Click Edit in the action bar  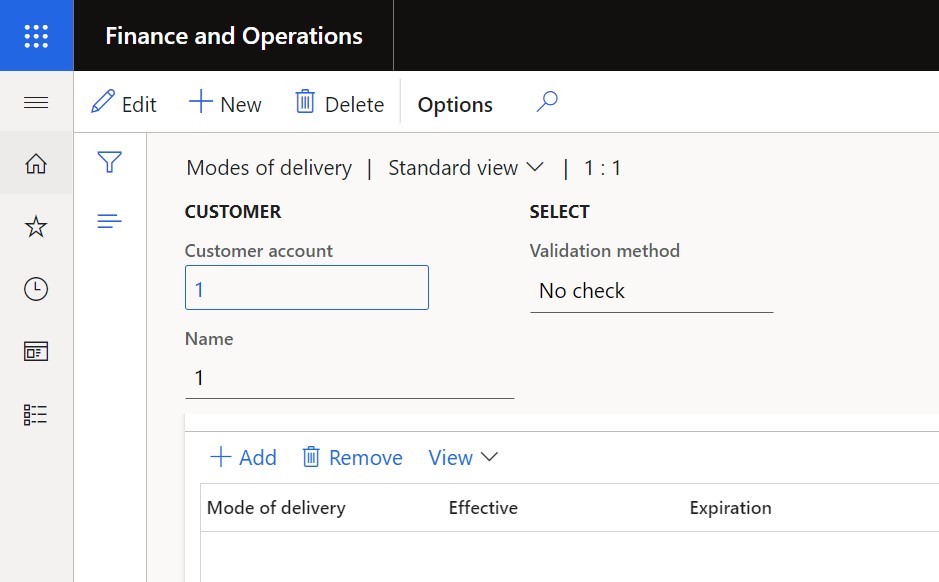click(123, 103)
